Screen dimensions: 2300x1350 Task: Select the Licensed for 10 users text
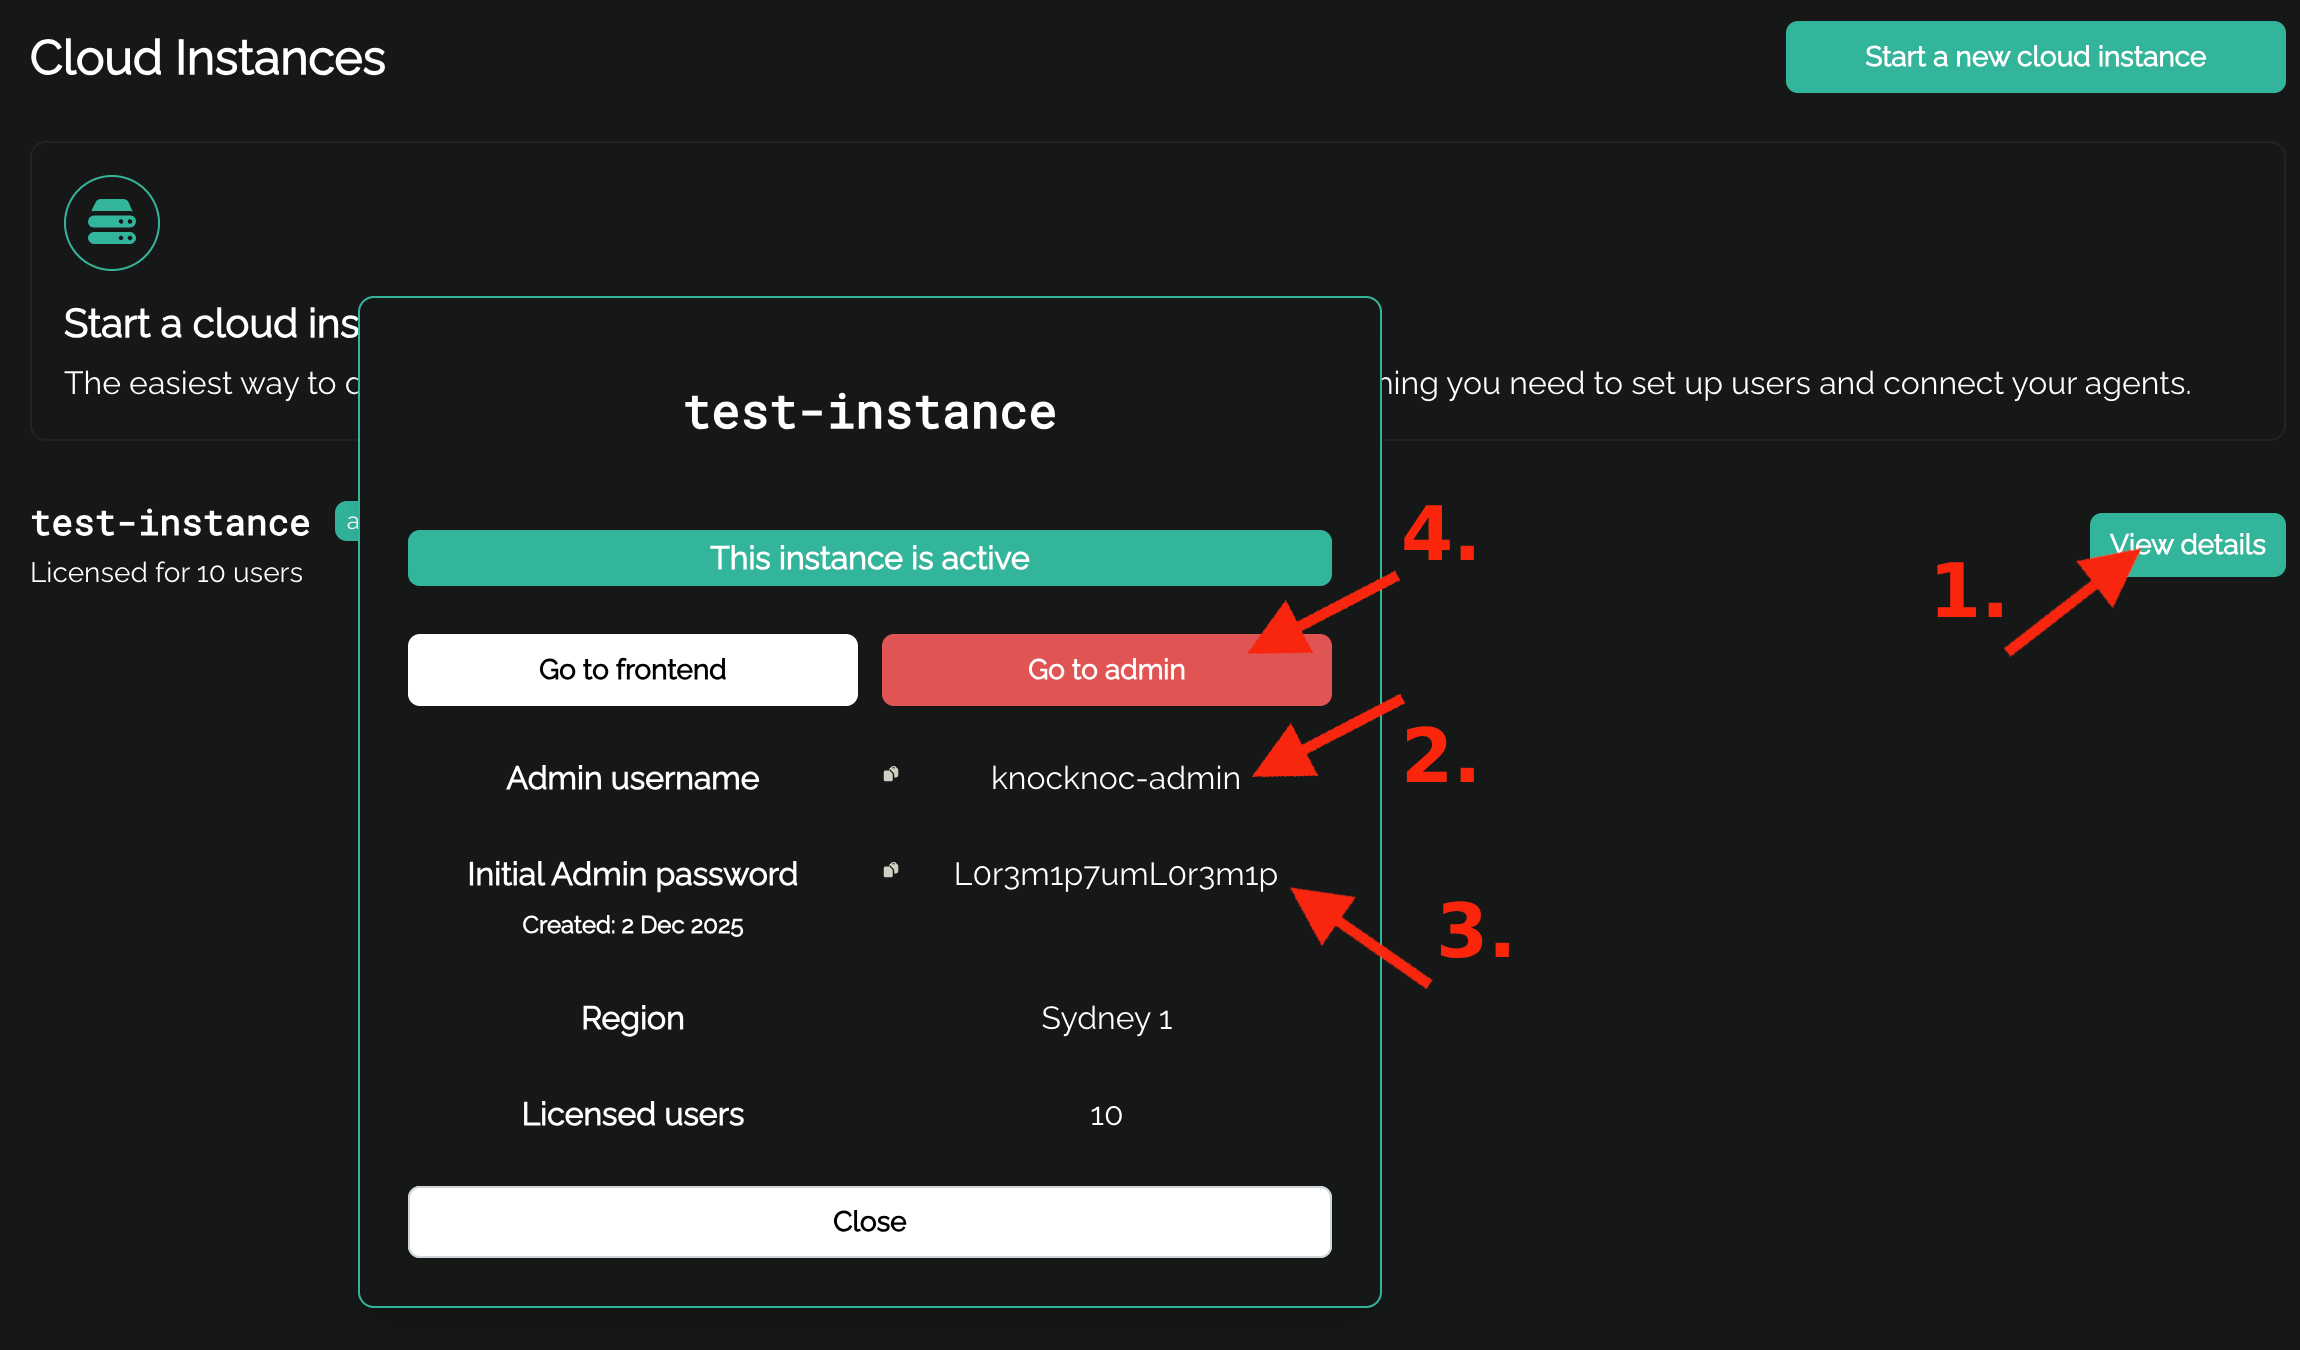click(166, 572)
